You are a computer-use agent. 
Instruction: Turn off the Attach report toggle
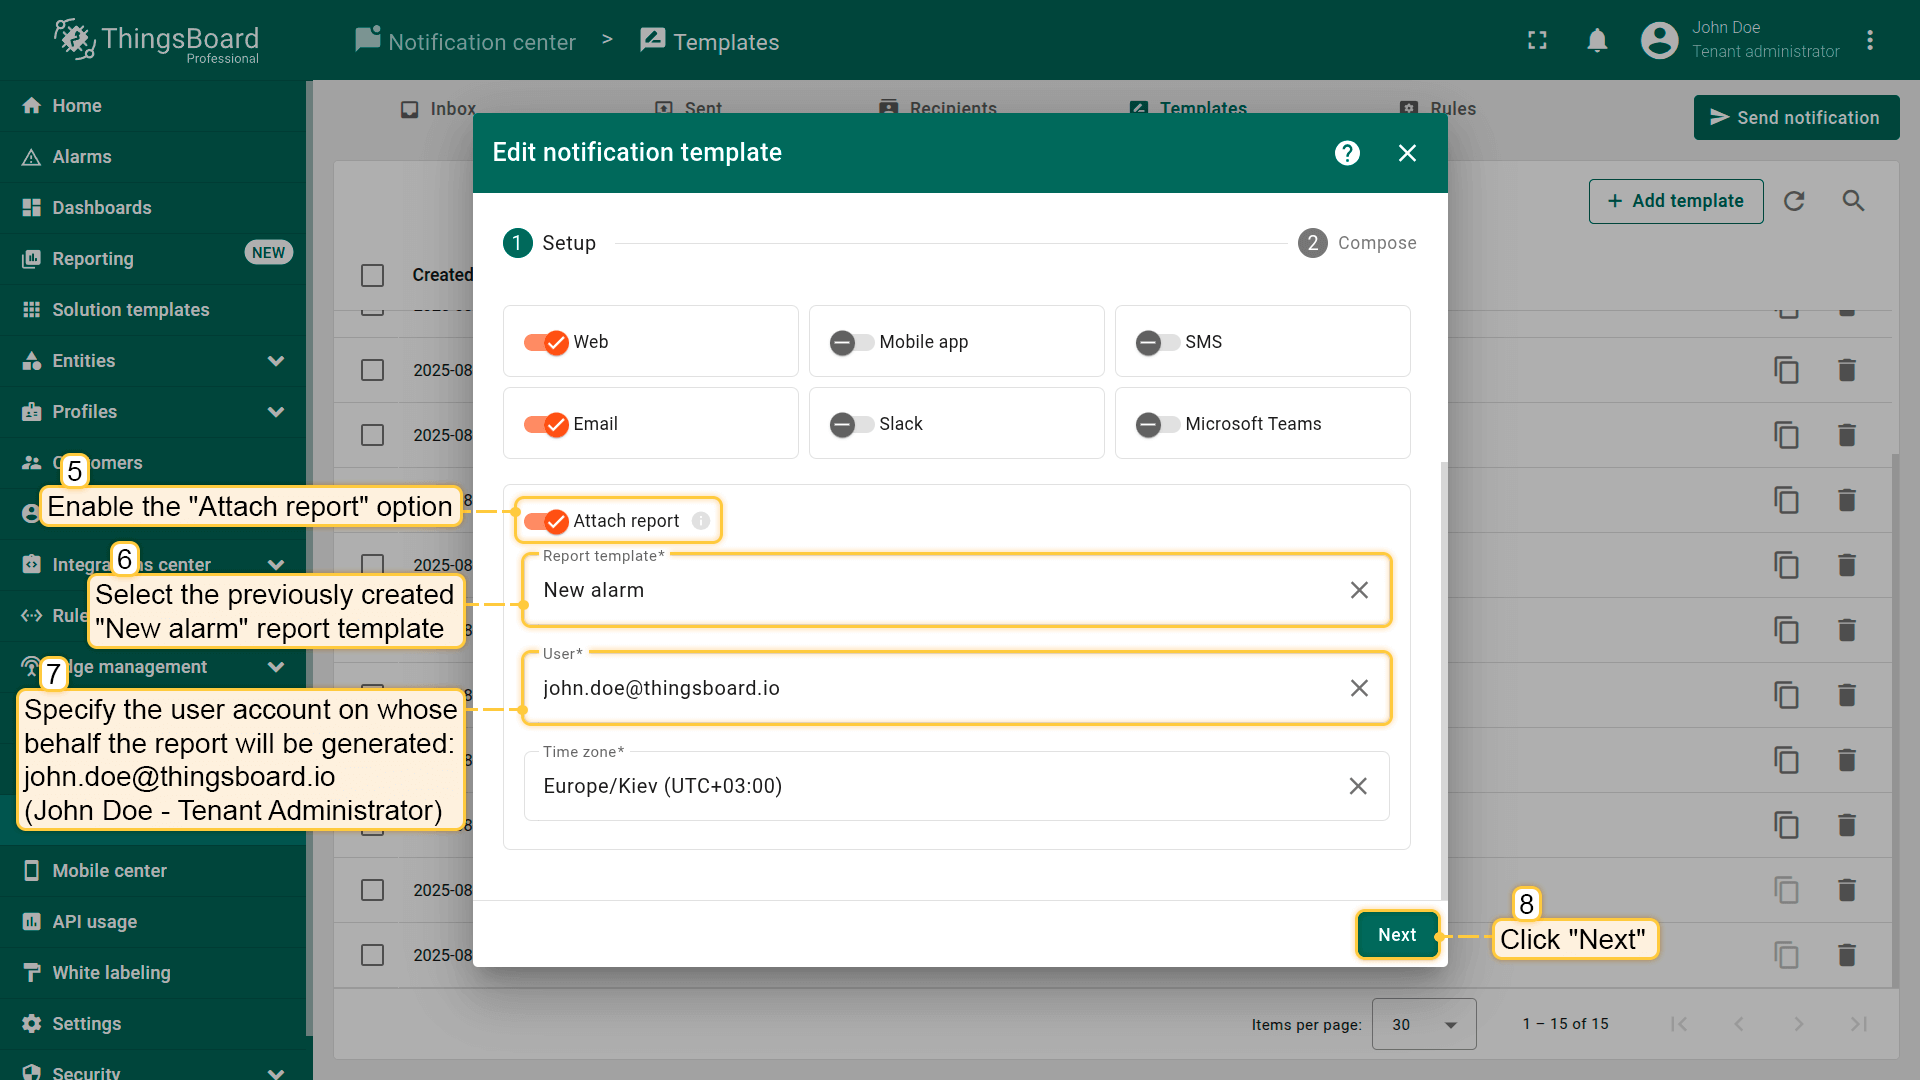tap(546, 521)
